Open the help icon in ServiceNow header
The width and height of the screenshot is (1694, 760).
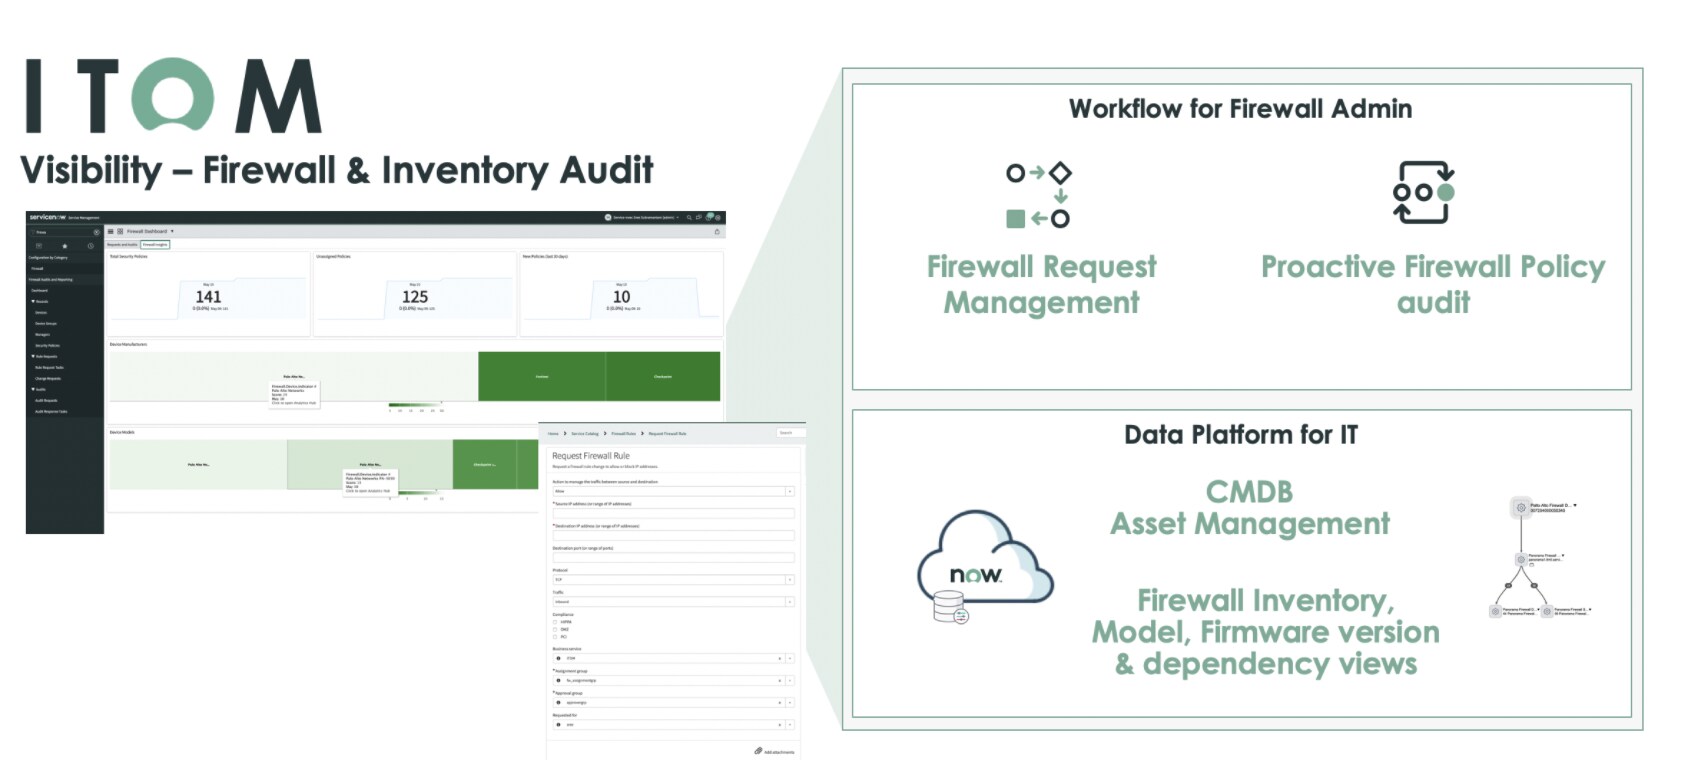pos(709,217)
